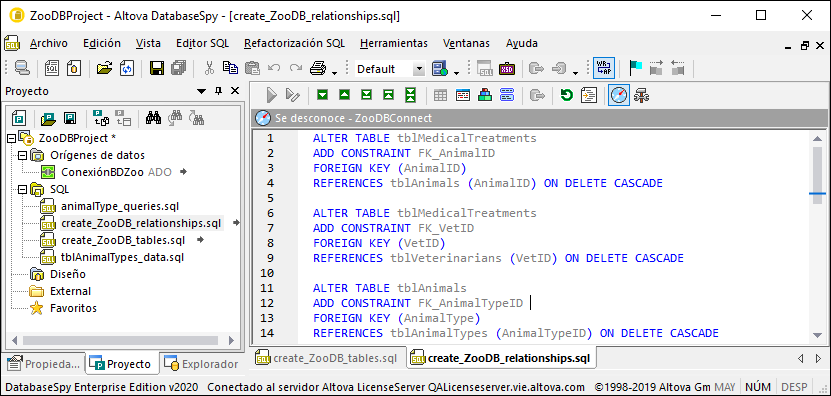Toggle the highlighted compass button in SQL toolbar
Viewport: 831px width, 396px height.
[618, 95]
